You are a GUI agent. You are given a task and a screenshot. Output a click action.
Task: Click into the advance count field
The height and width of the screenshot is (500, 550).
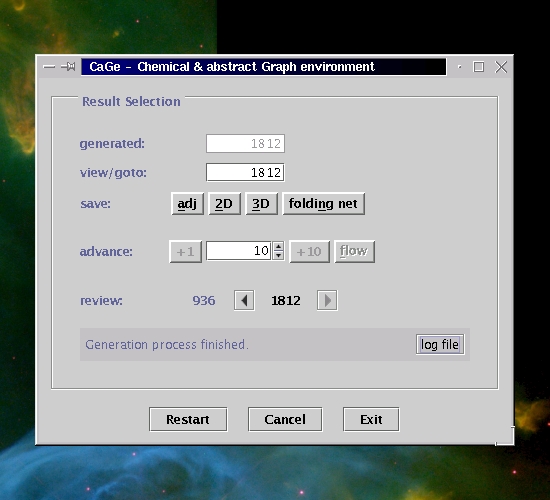click(x=239, y=251)
